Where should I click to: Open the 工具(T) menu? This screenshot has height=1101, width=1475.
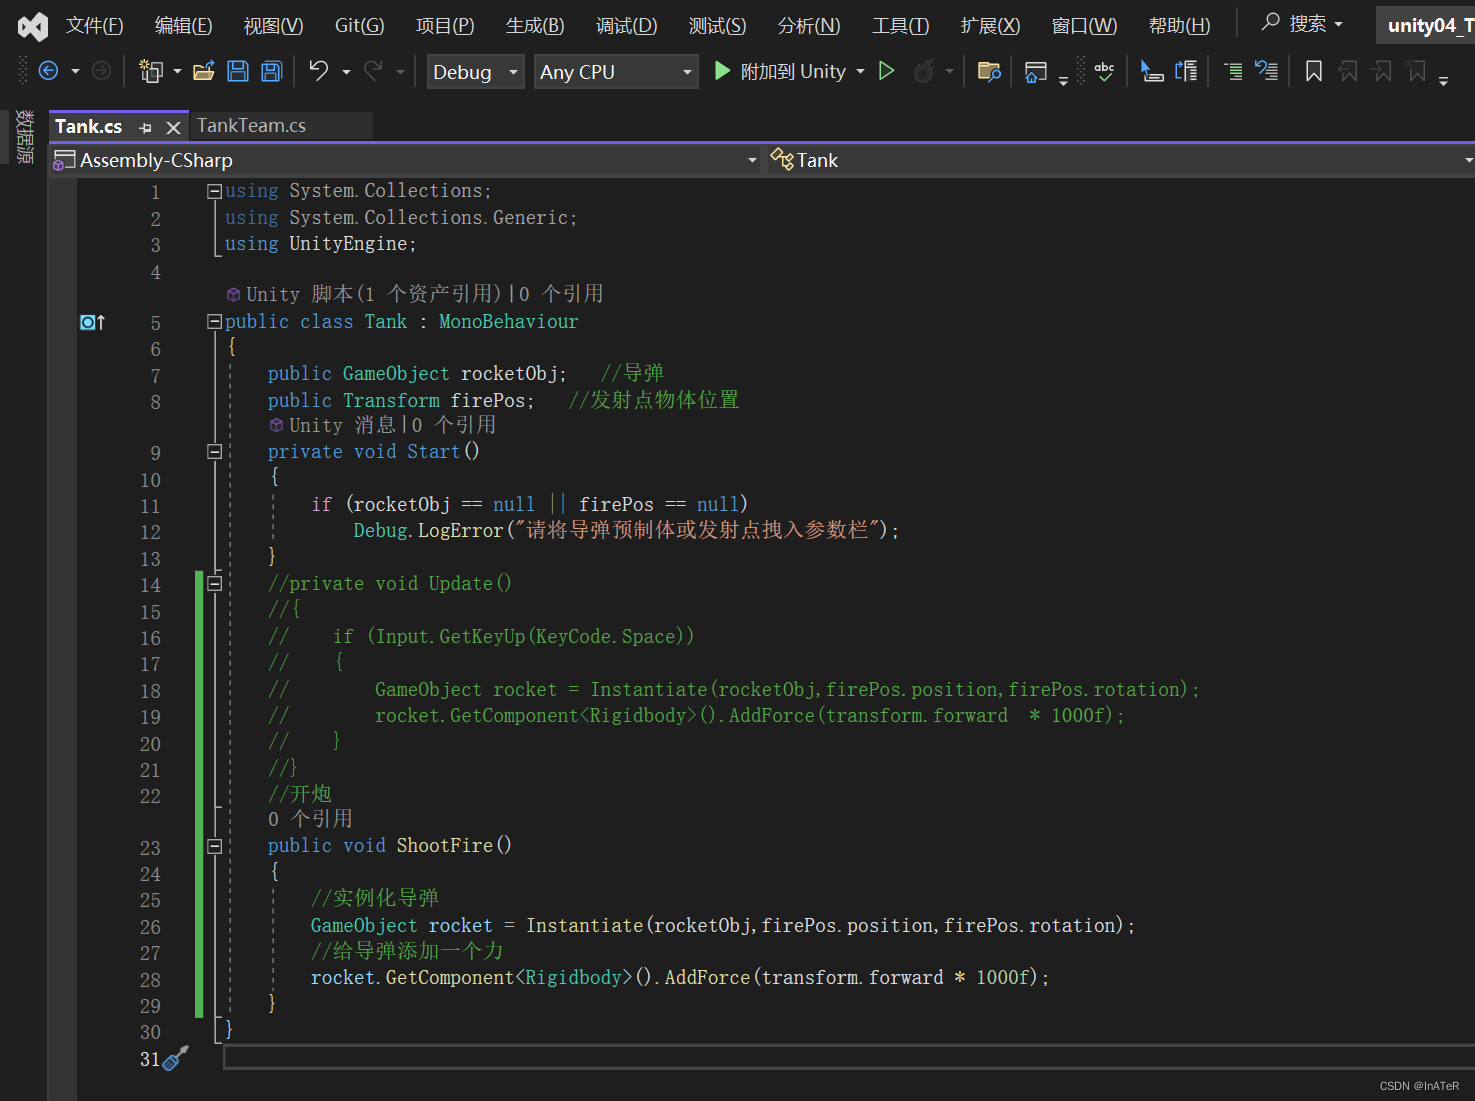coord(898,25)
